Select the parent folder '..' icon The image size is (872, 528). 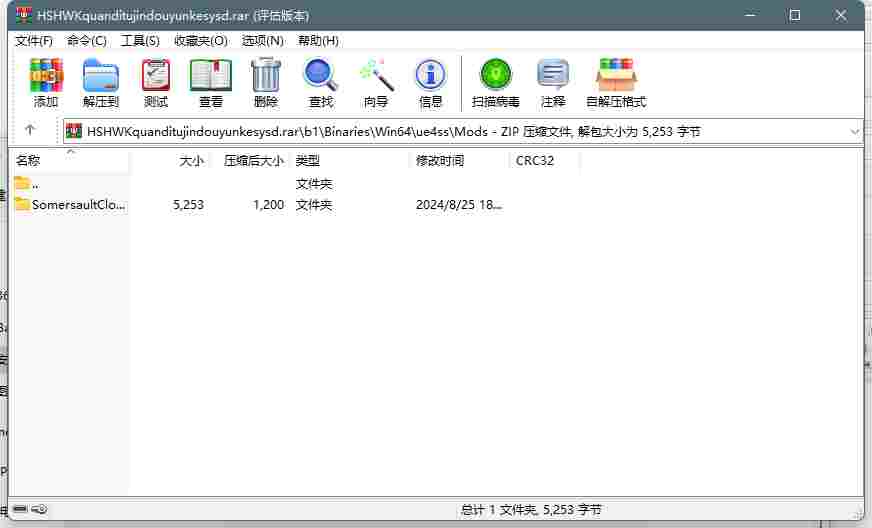22,183
